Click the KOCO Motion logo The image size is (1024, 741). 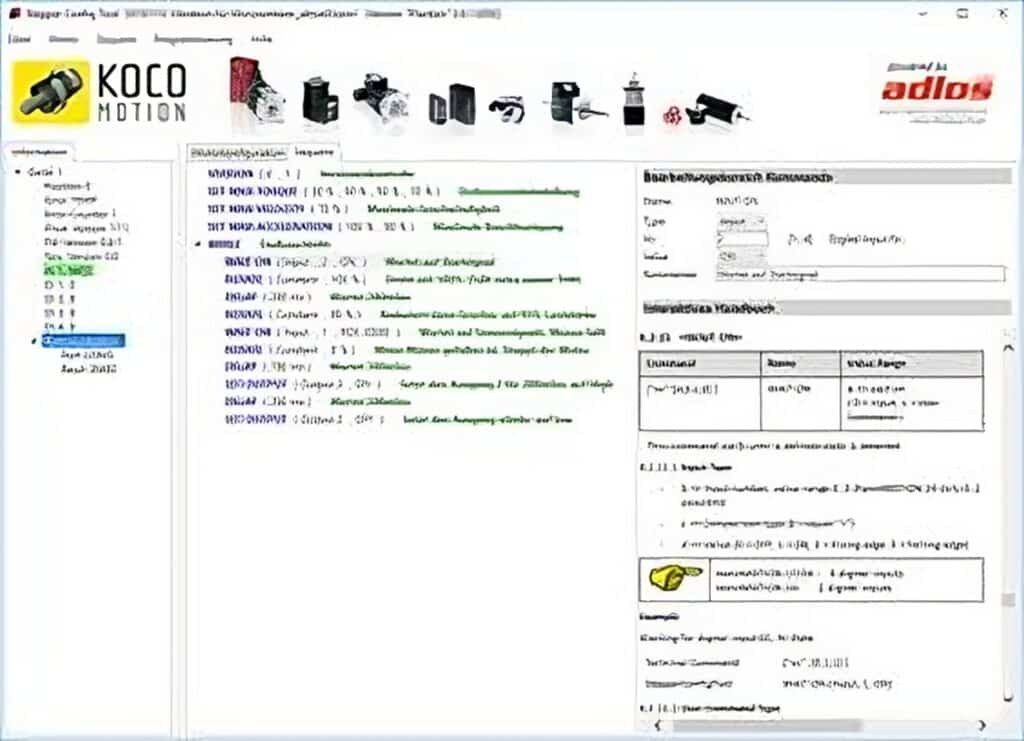pyautogui.click(x=100, y=93)
